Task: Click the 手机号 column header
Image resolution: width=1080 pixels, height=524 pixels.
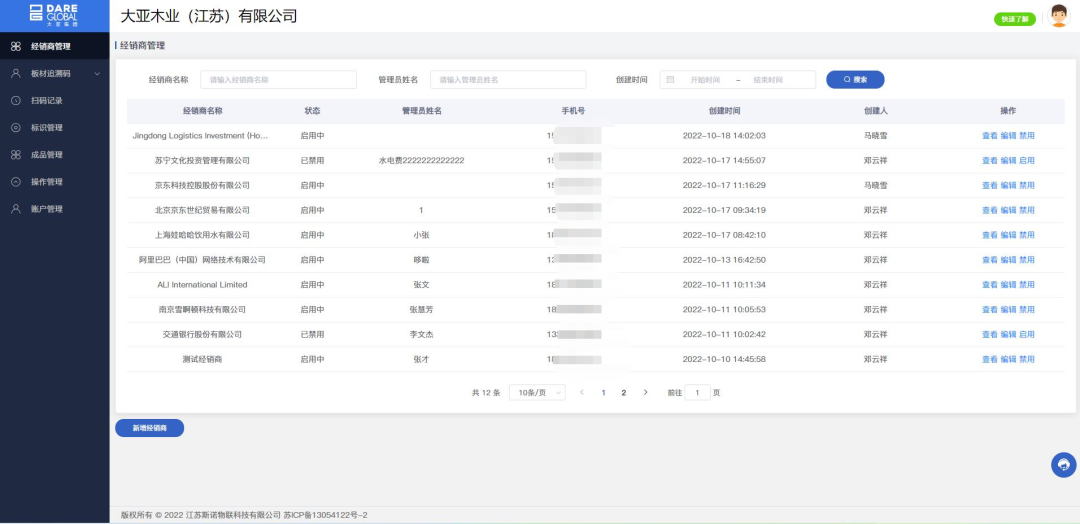Action: pyautogui.click(x=573, y=111)
